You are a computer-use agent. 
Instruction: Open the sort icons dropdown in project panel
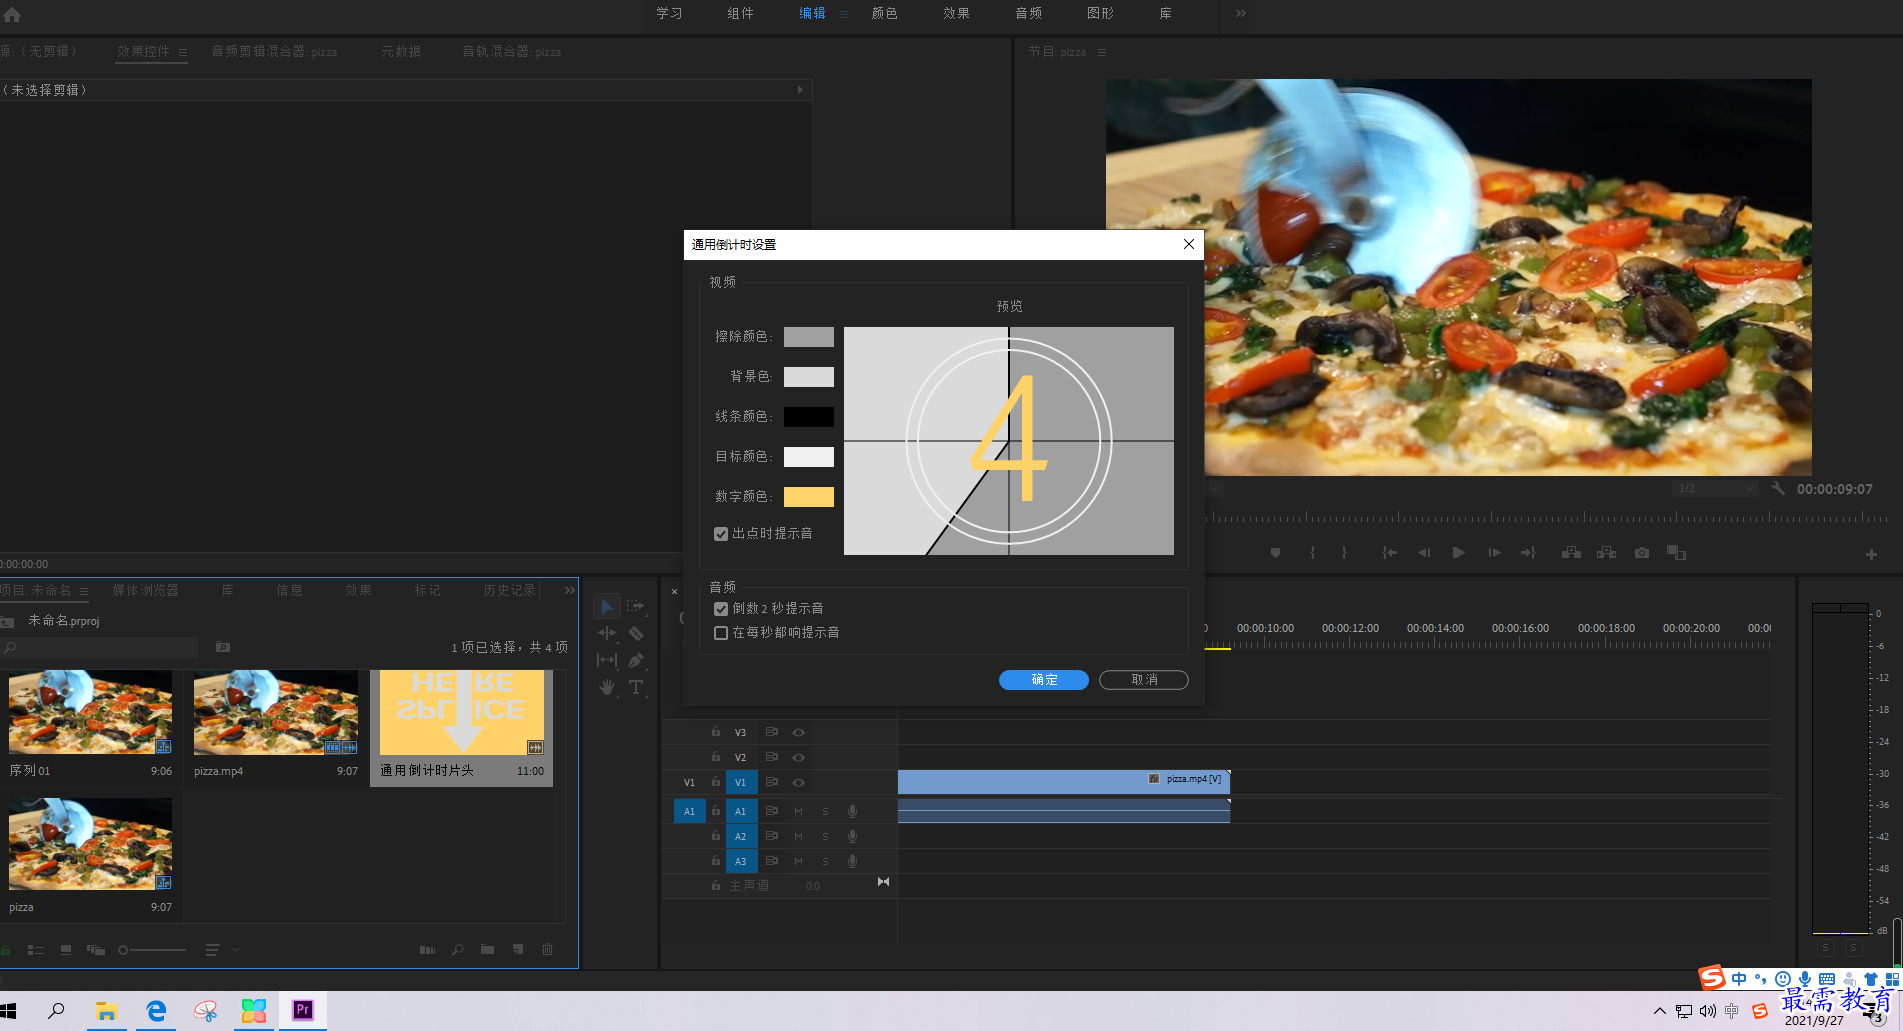tap(222, 950)
